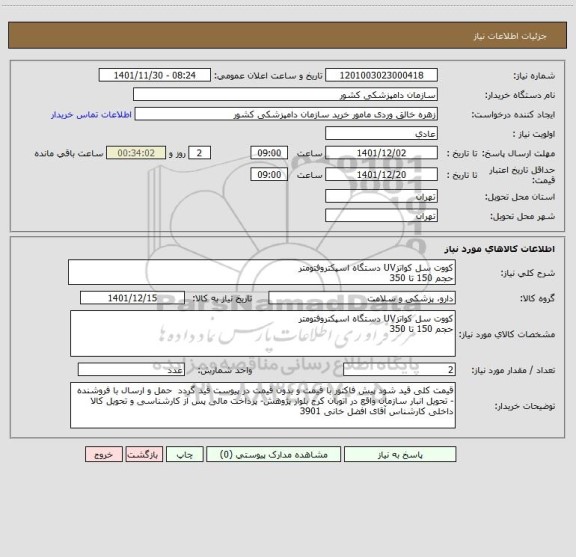Click section heading اطلاعات کالاهای مورد نیاز
The image size is (576, 557).
(500, 249)
